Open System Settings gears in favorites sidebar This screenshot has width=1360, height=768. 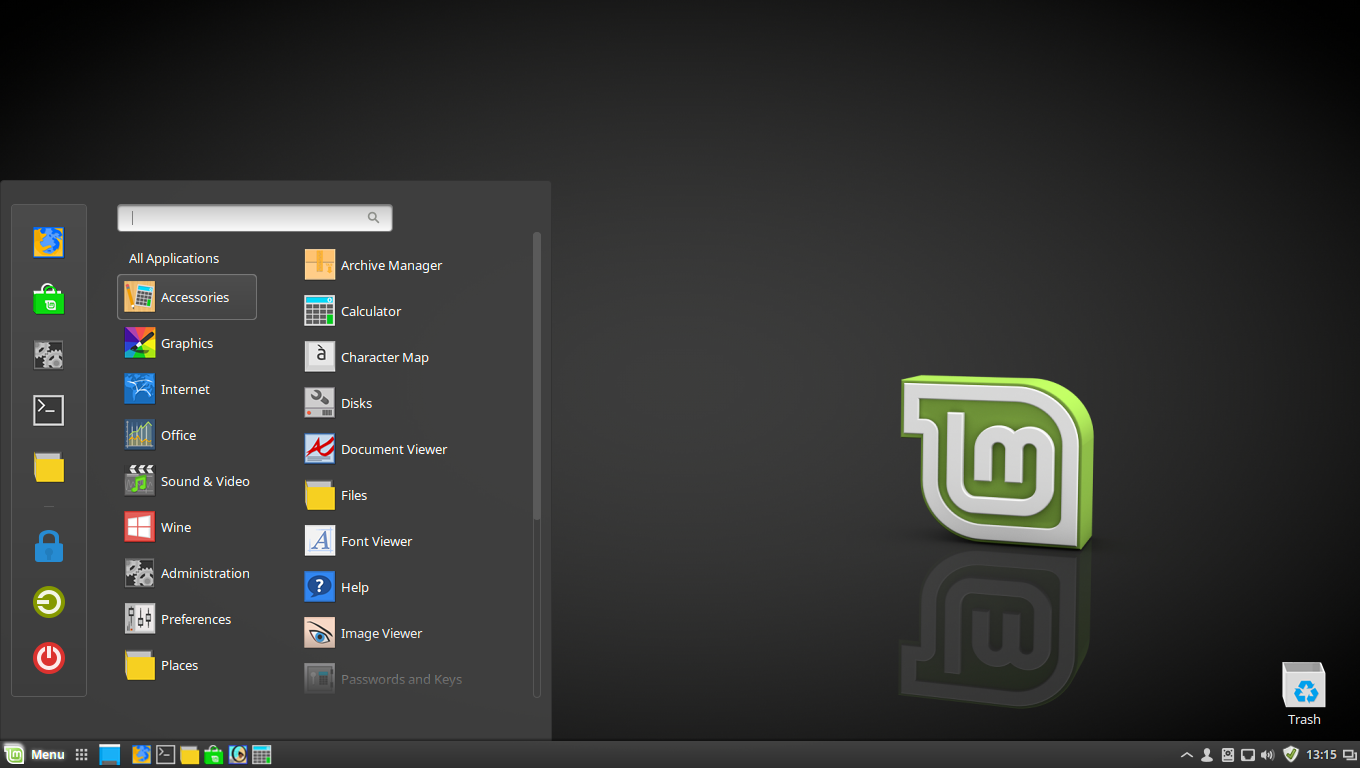pyautogui.click(x=49, y=354)
